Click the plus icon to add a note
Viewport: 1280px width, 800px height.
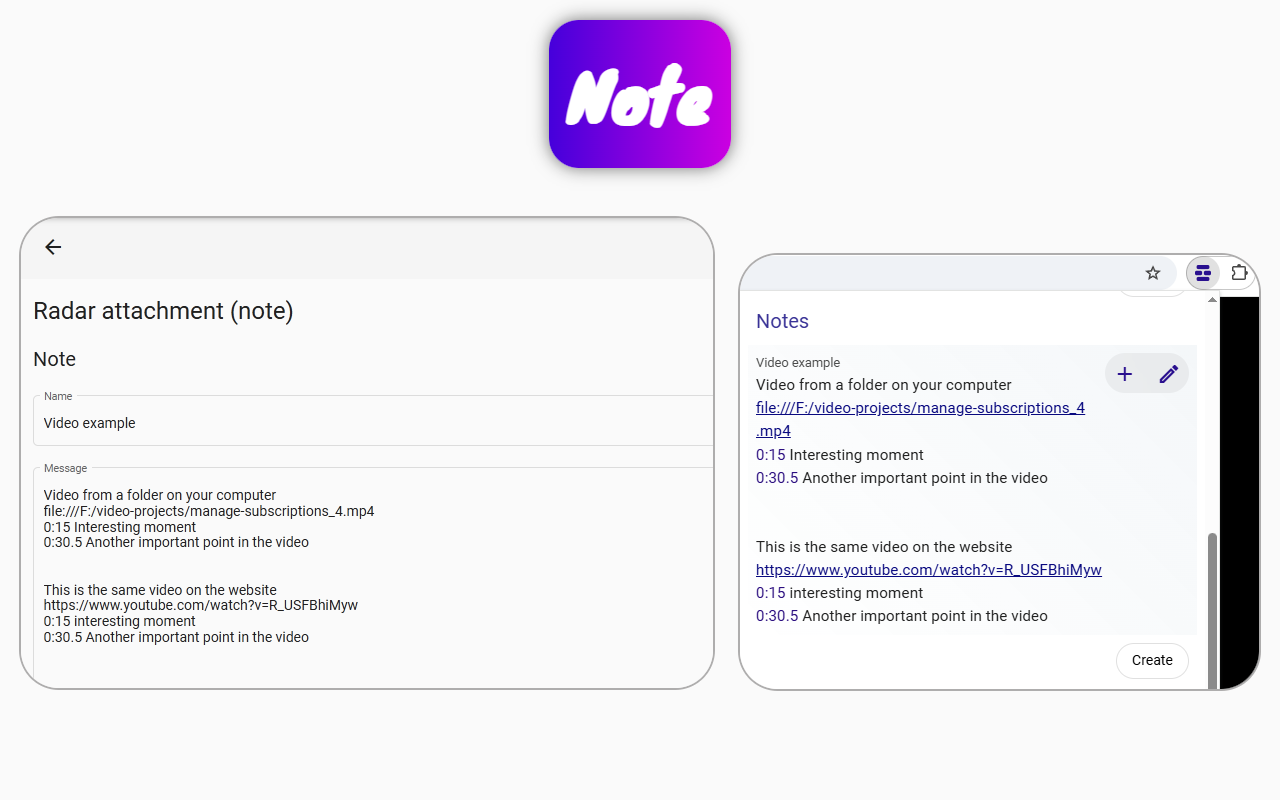[x=1124, y=373]
